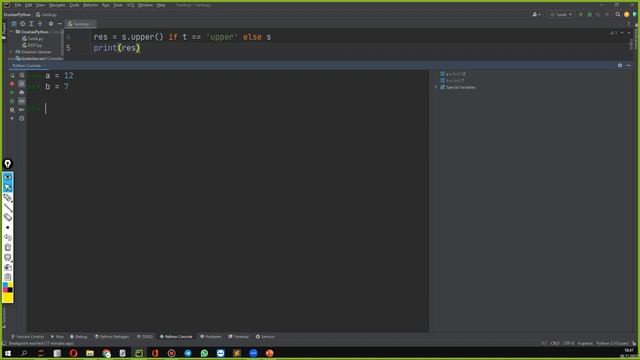Expand Special Variables in variables pane
This screenshot has height=360, width=640.
[436, 87]
